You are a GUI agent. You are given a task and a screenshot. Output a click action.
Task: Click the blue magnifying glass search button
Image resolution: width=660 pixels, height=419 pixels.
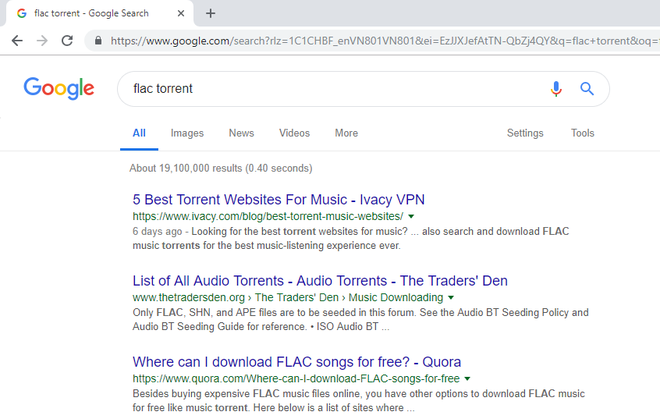click(x=587, y=89)
